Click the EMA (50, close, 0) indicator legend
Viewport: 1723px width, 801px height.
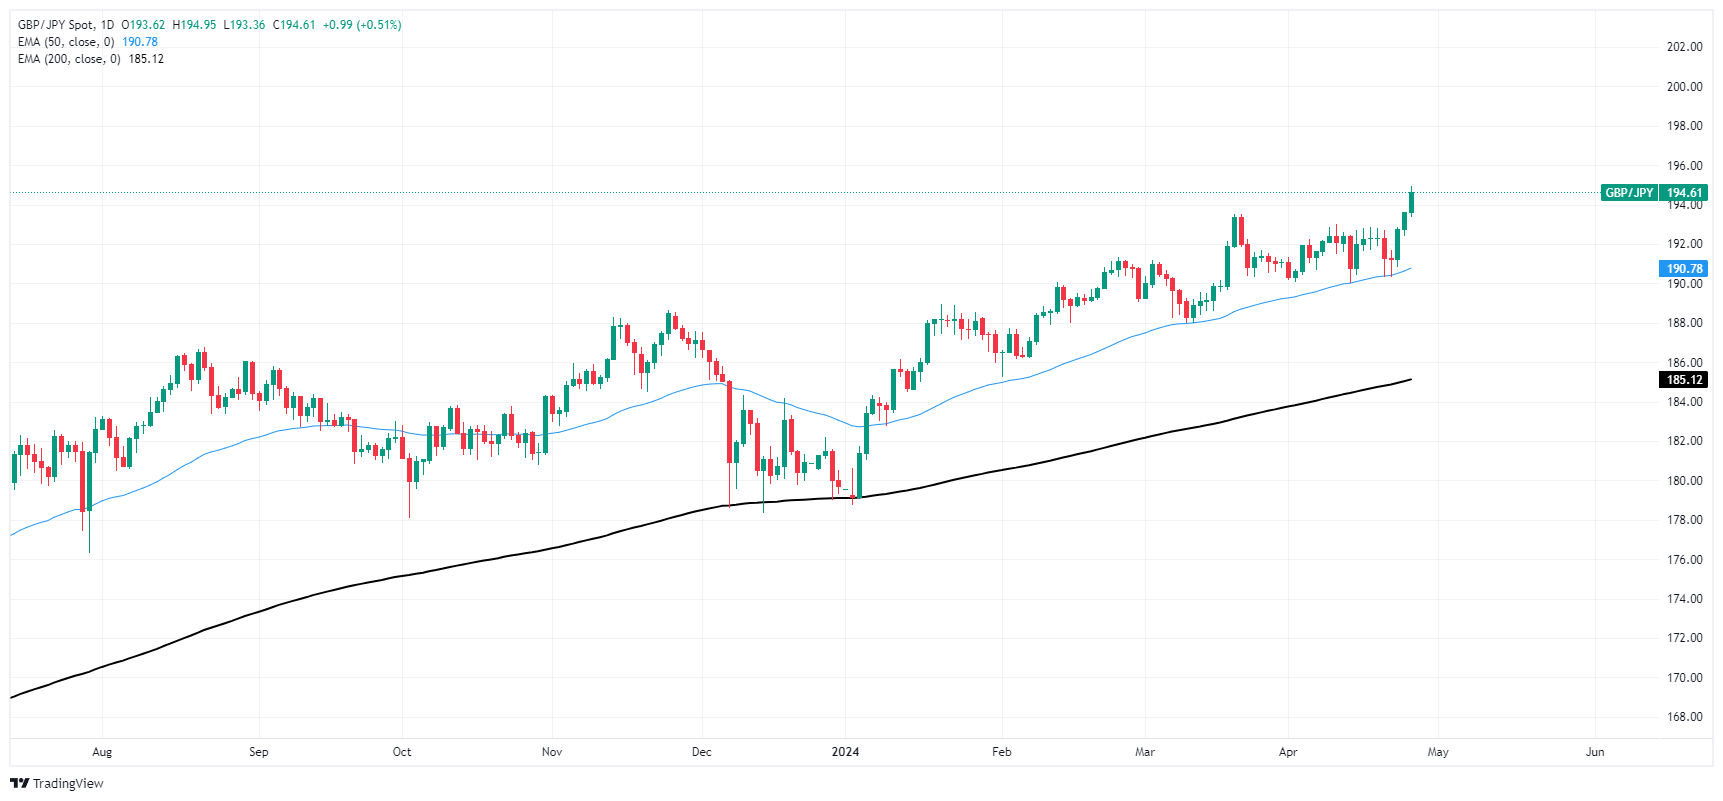click(x=66, y=42)
